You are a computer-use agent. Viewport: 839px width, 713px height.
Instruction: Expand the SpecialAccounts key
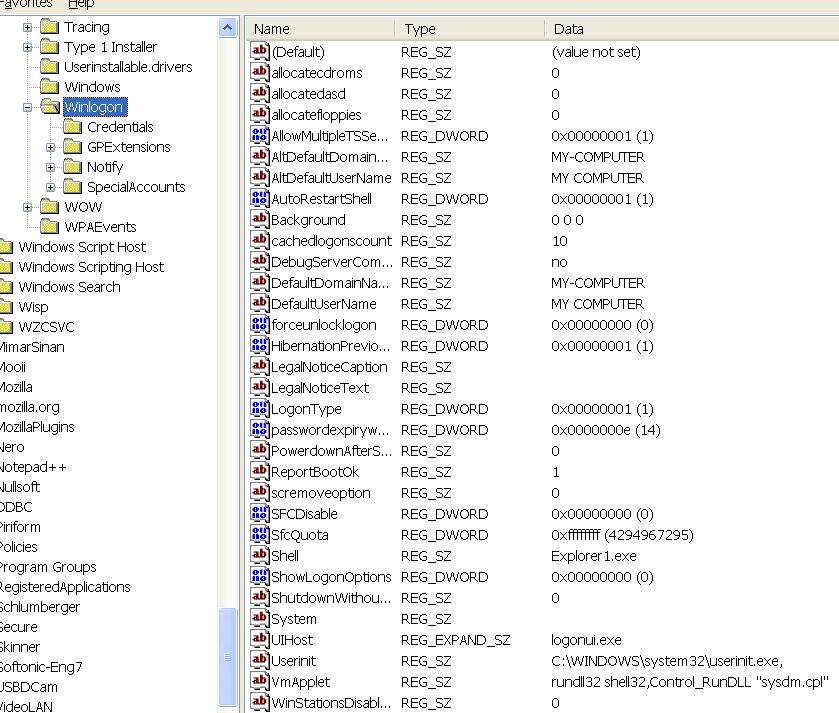coord(50,187)
